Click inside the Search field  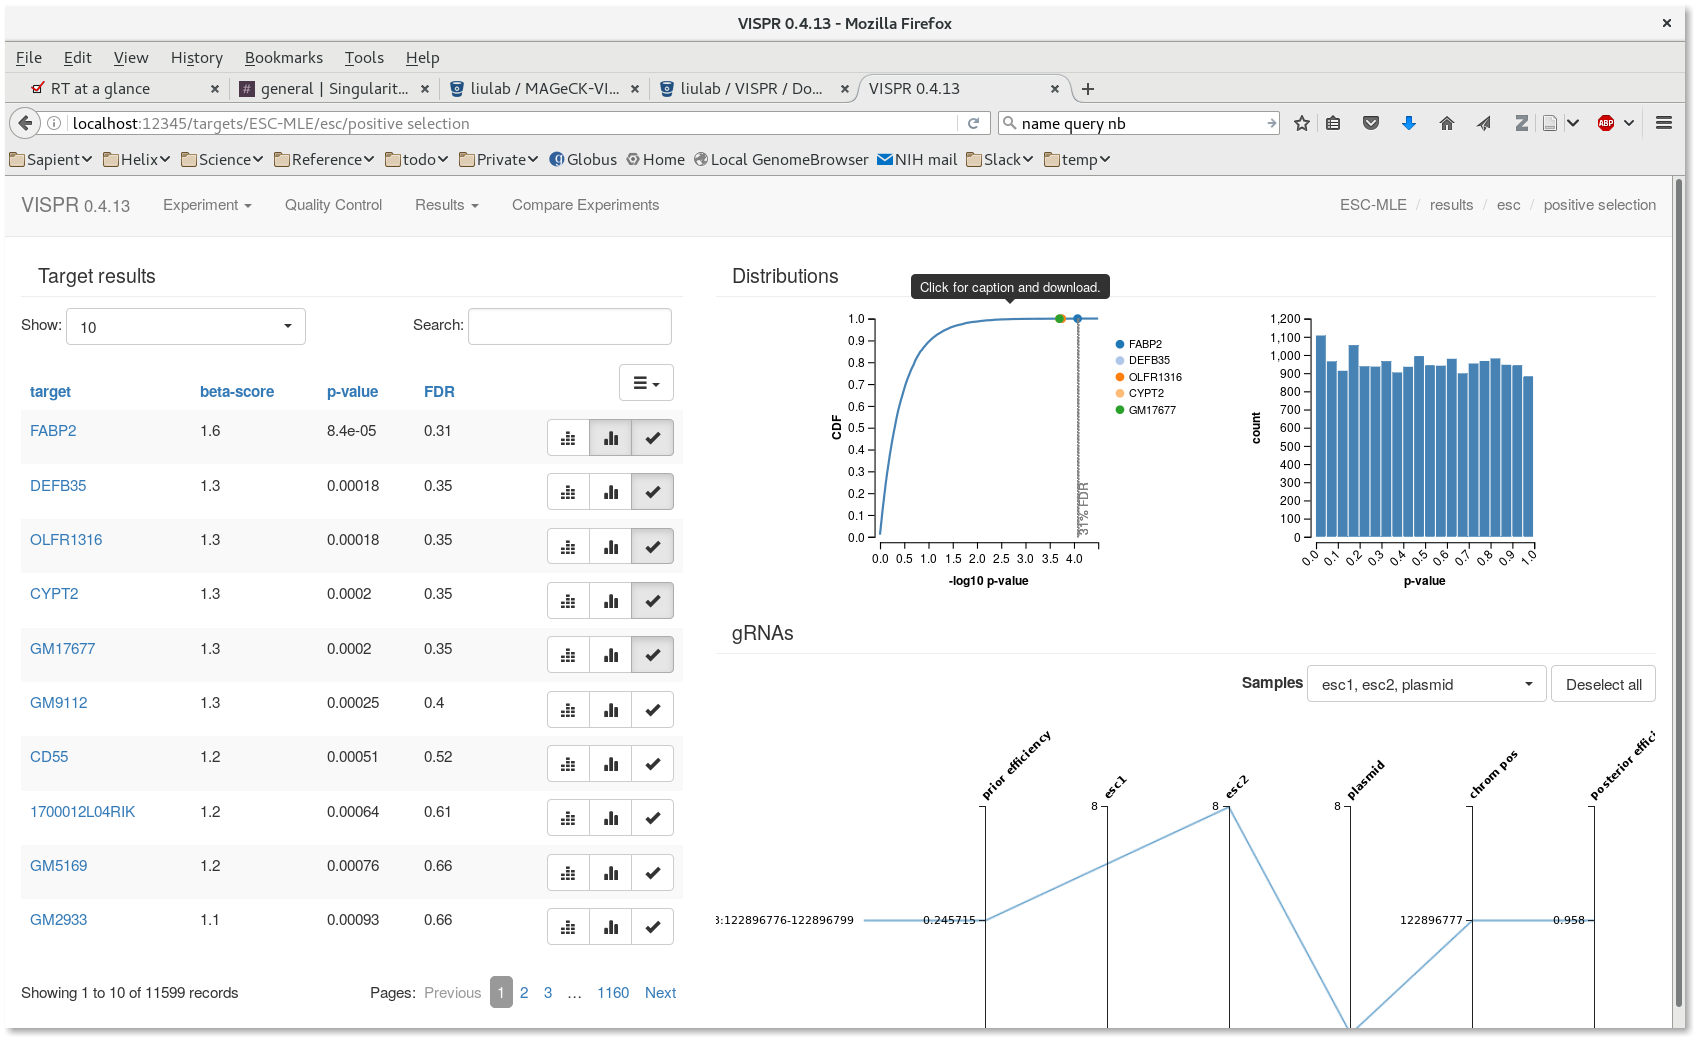point(569,326)
